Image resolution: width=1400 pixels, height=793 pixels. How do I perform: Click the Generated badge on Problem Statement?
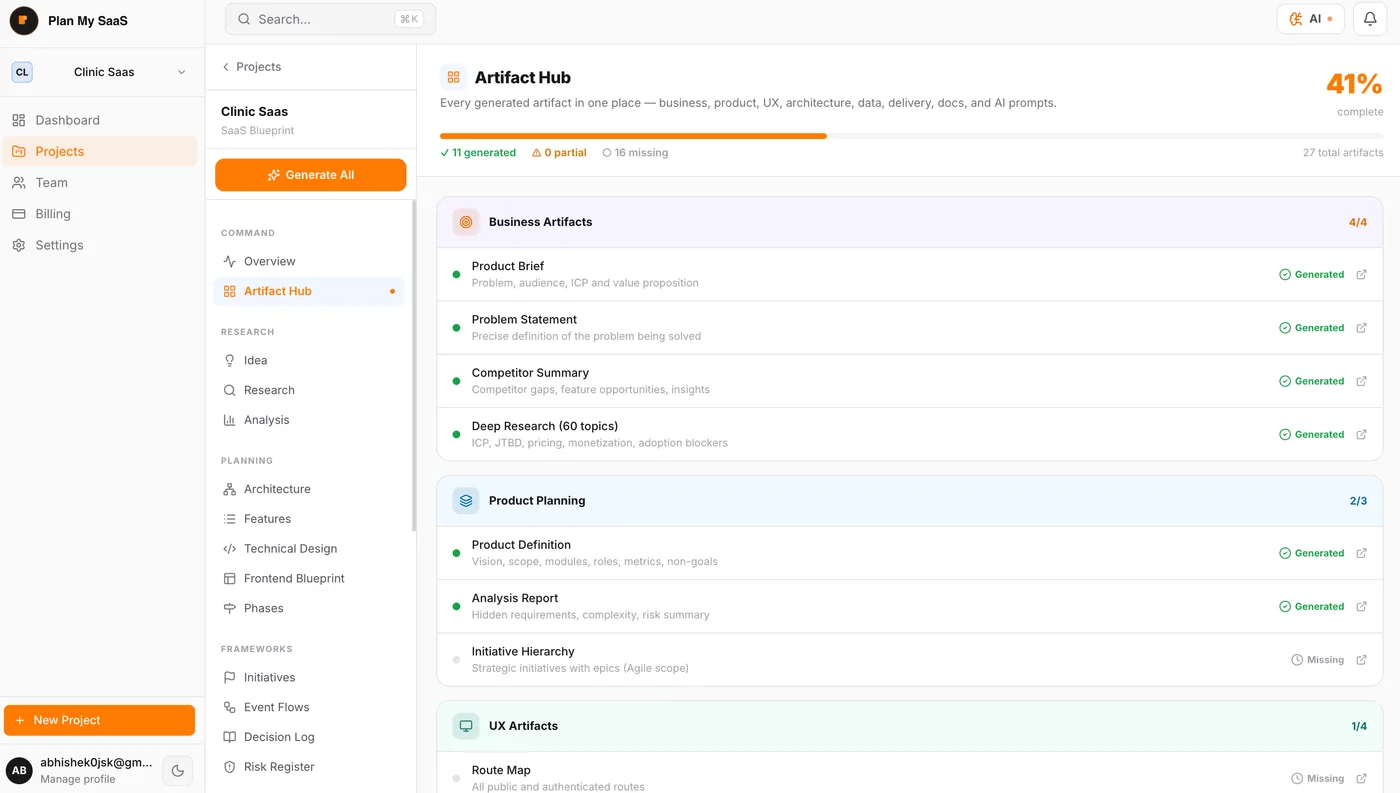tap(1312, 327)
